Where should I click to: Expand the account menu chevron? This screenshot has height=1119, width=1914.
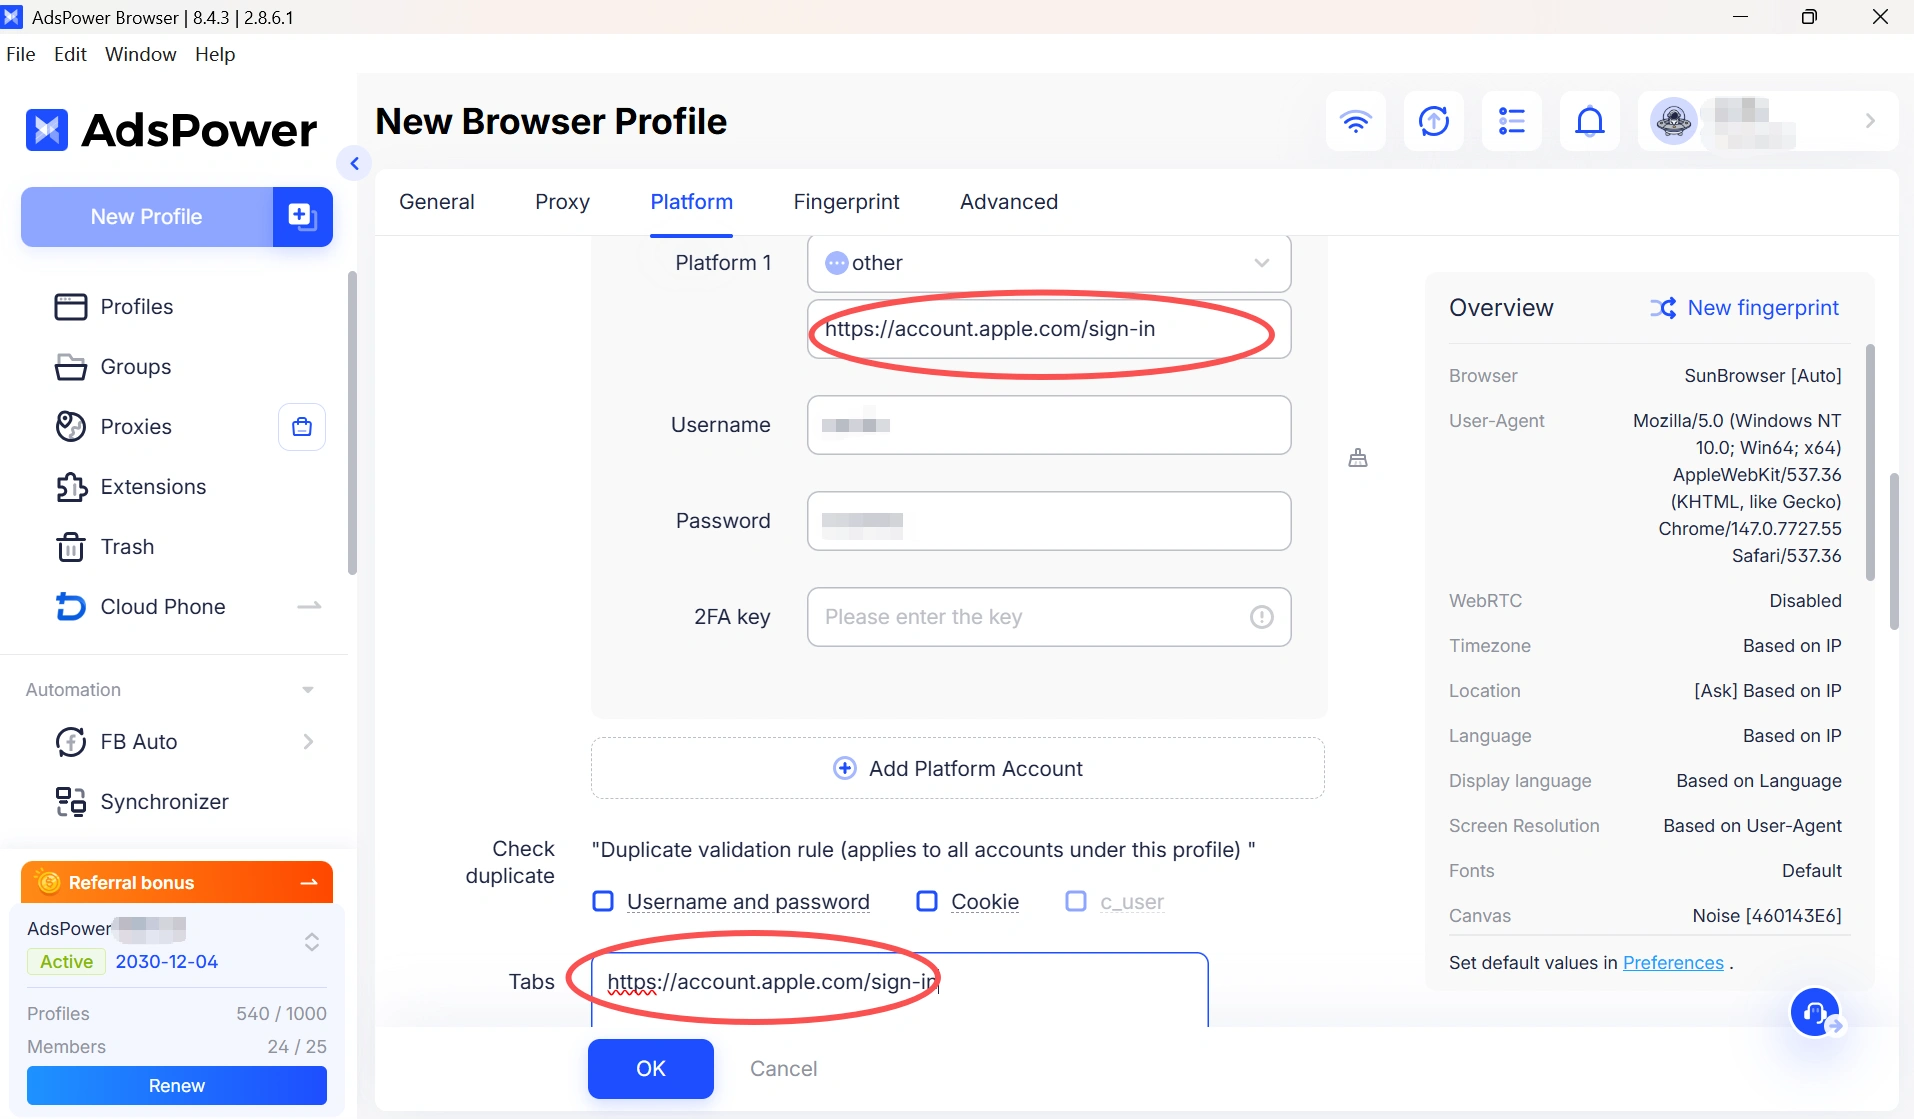point(1870,121)
